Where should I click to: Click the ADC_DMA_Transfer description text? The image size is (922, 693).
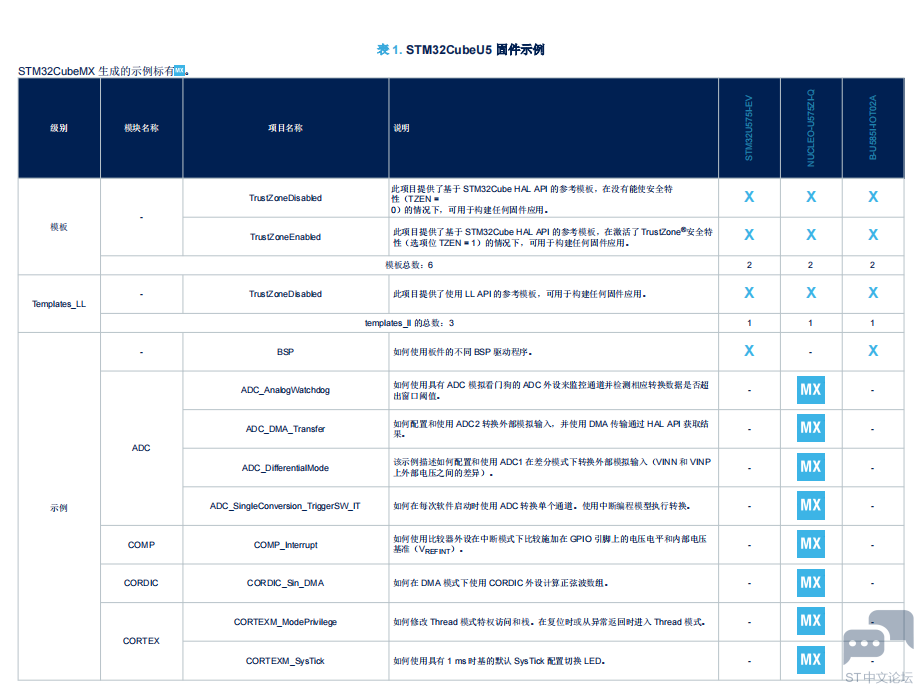click(x=551, y=428)
